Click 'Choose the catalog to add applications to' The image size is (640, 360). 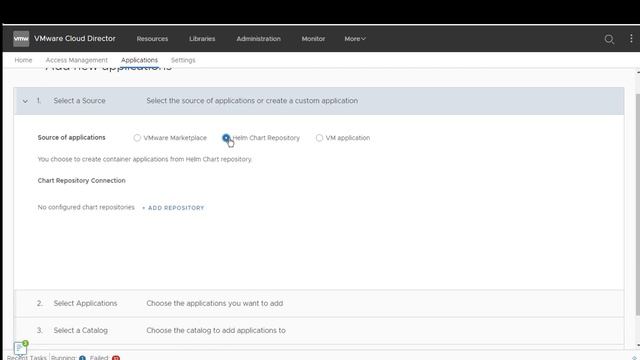[x=216, y=330]
